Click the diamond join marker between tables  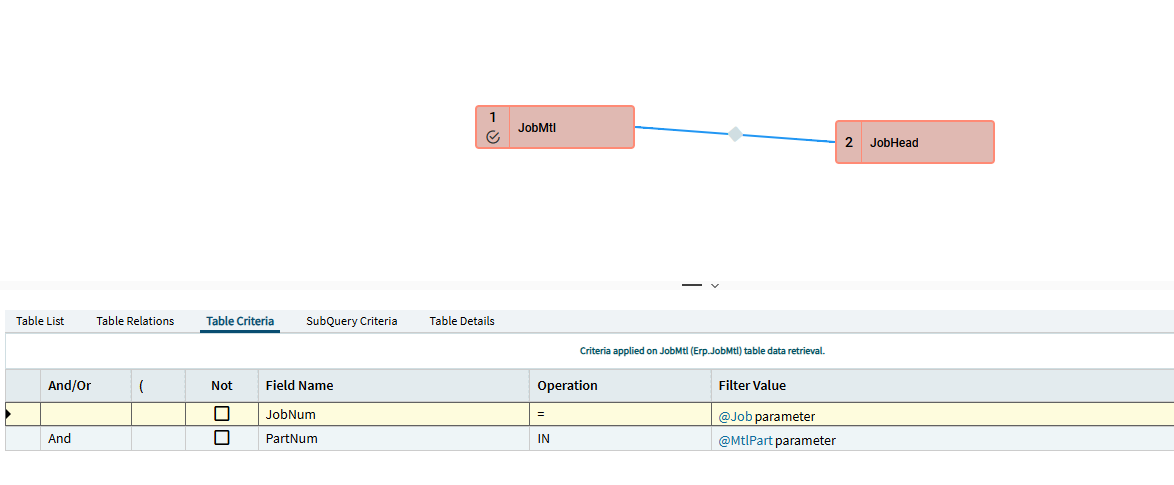tap(735, 134)
